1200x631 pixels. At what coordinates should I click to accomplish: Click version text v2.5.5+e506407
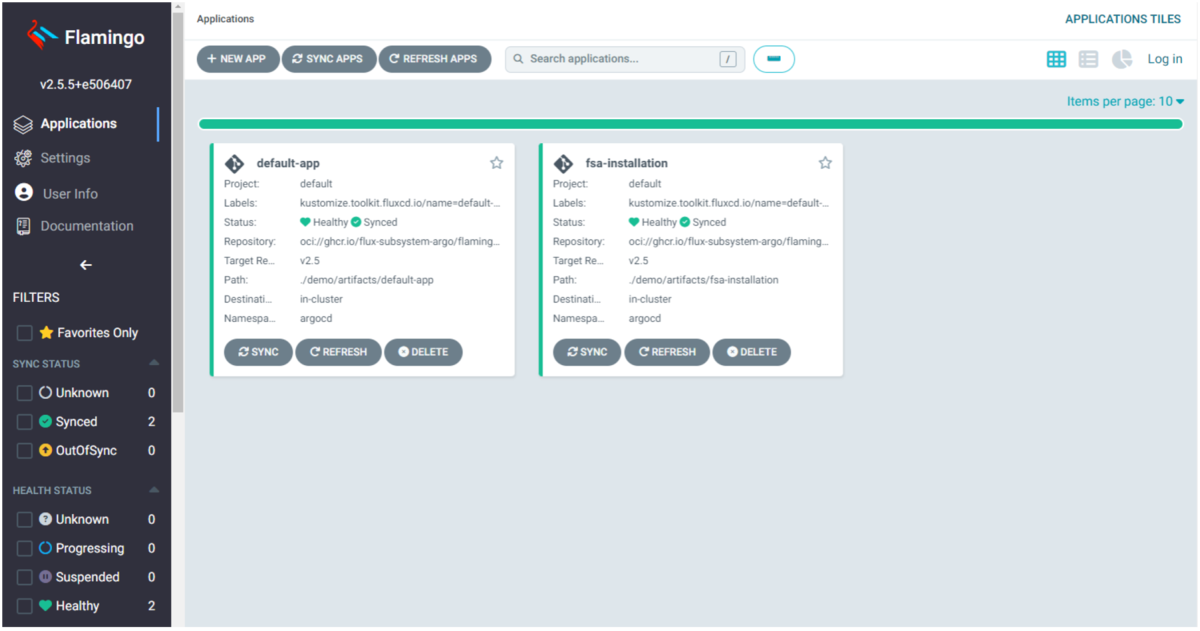86,85
